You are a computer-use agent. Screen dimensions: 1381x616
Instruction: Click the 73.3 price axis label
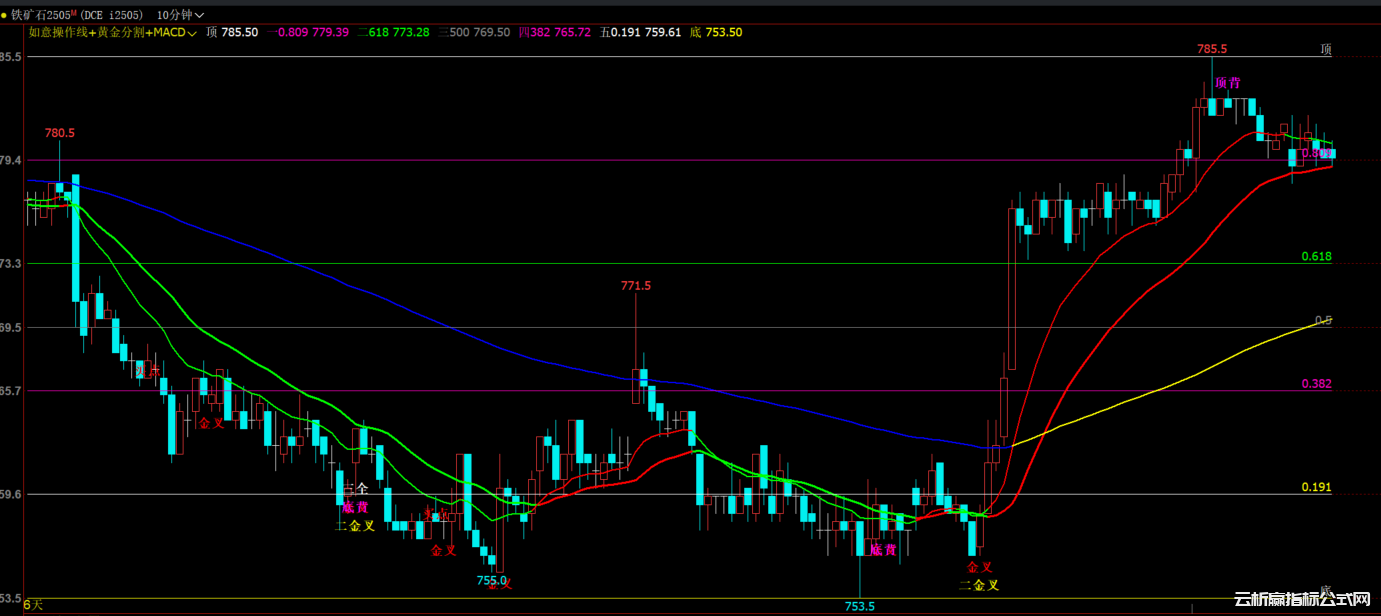pyautogui.click(x=11, y=264)
